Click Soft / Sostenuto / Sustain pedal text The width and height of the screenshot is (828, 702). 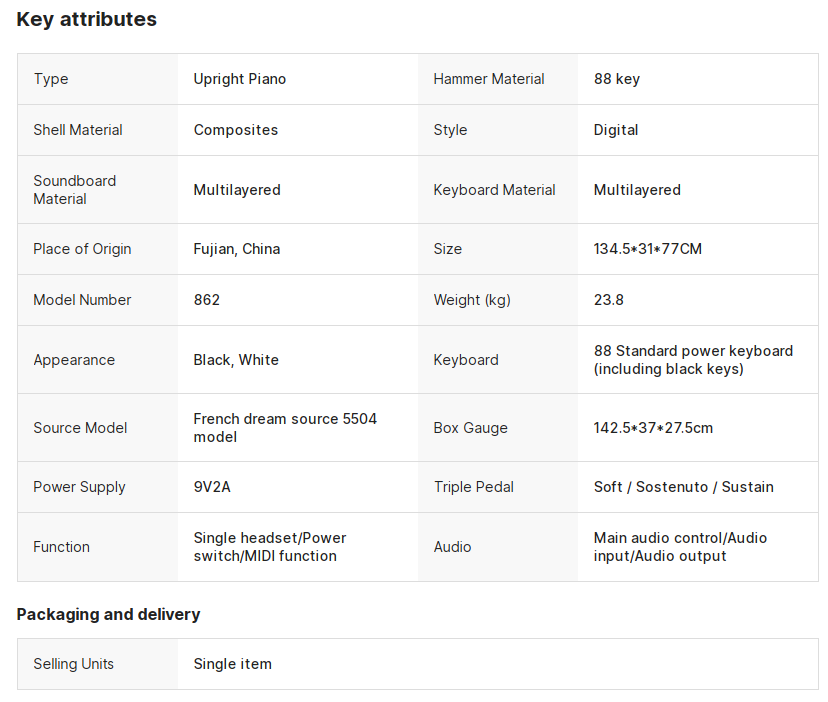click(683, 487)
